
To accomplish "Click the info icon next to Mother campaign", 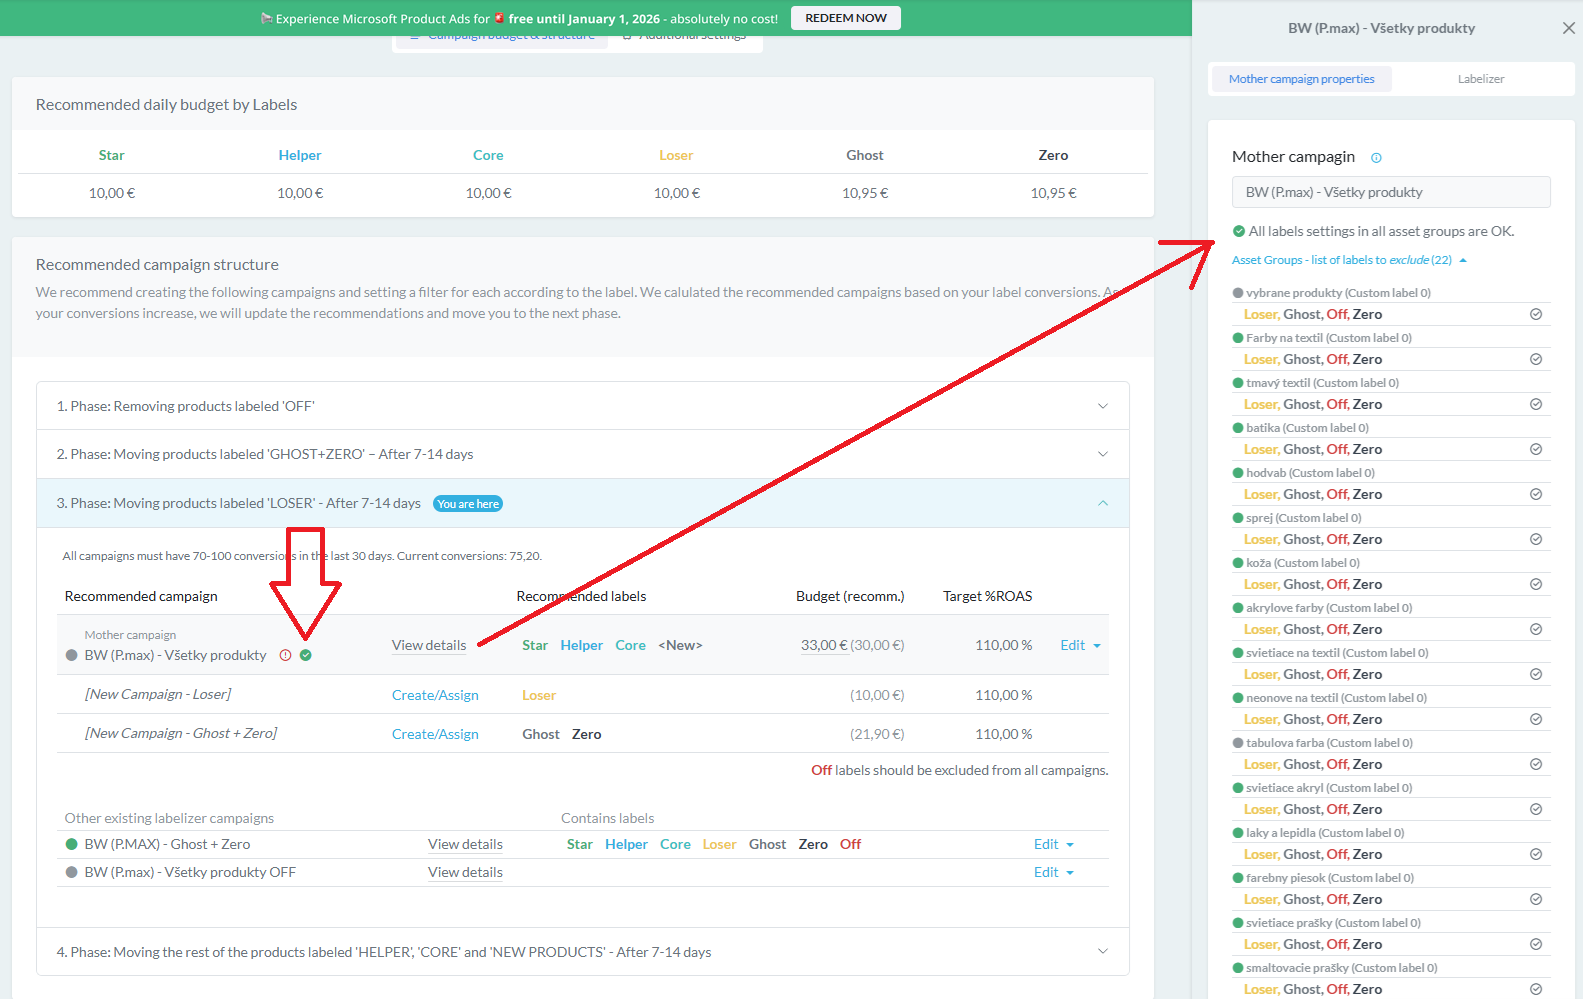I will (1376, 158).
